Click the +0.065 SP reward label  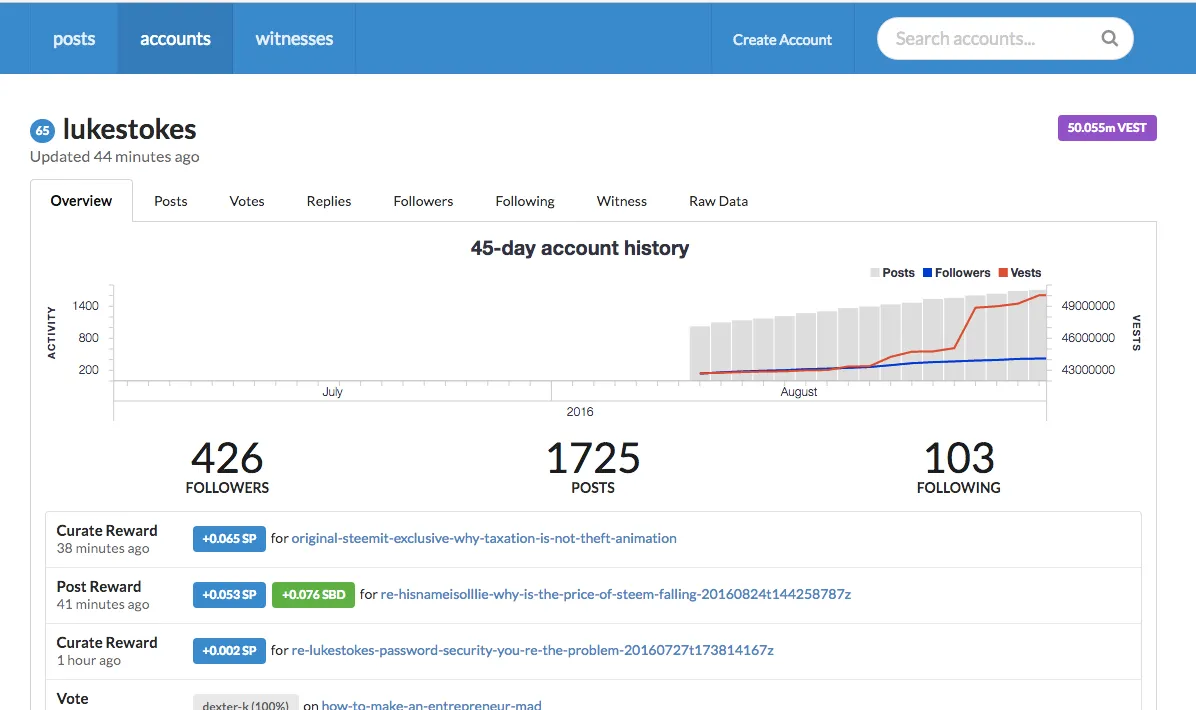(229, 538)
